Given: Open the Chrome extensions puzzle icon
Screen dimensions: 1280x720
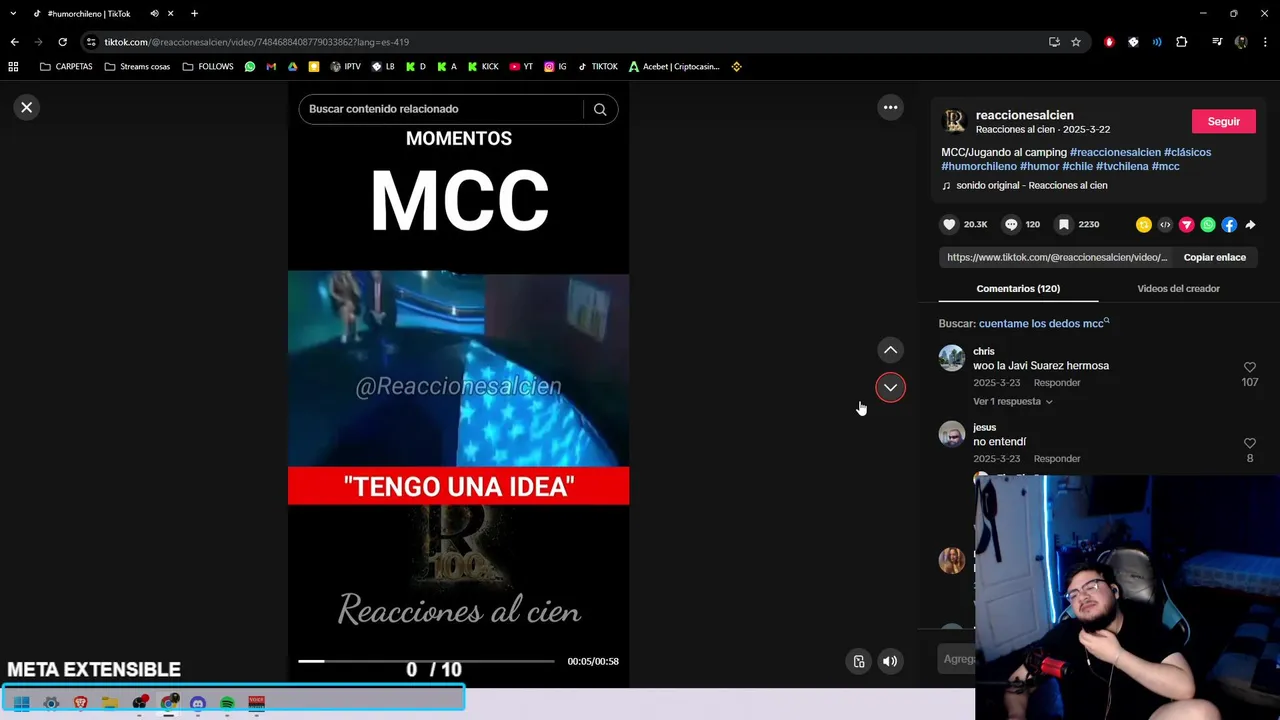Looking at the screenshot, I should [x=1182, y=42].
